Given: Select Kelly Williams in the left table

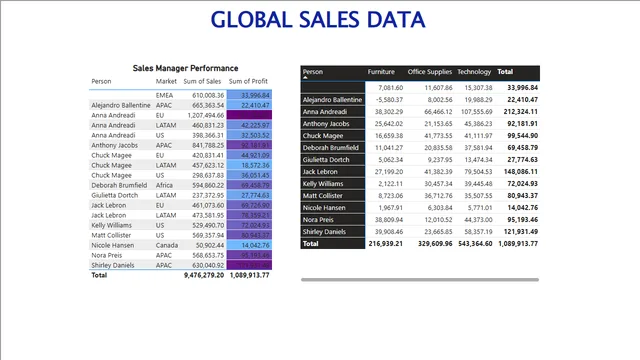Looking at the screenshot, I should 111,225.
